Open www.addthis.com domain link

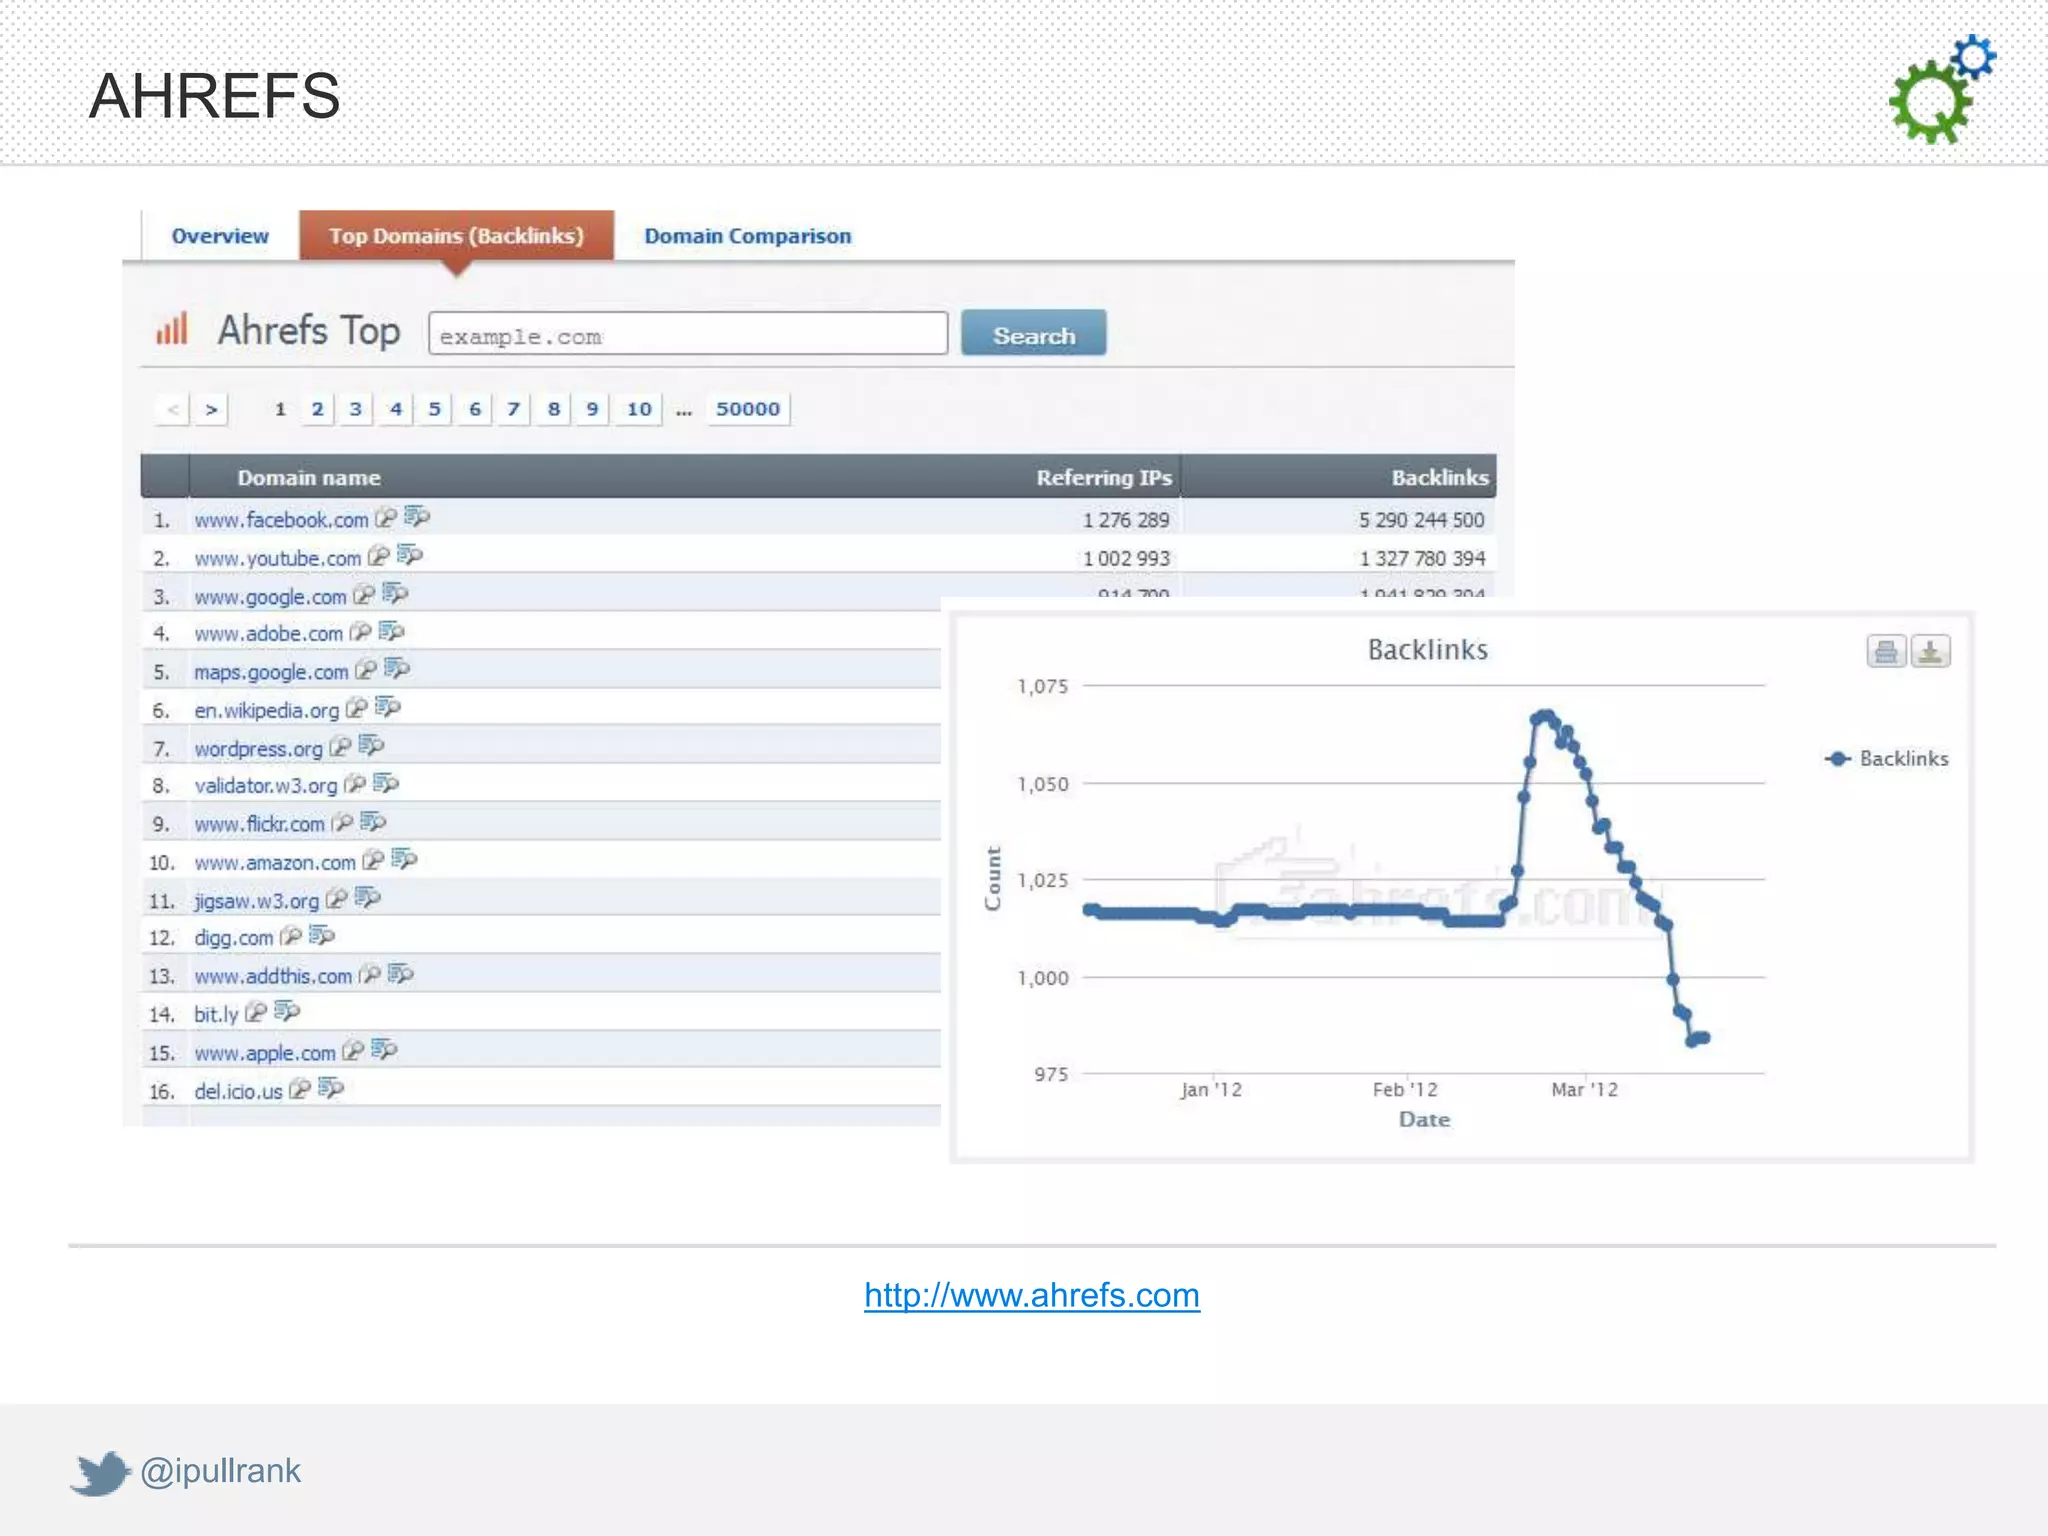pyautogui.click(x=273, y=976)
